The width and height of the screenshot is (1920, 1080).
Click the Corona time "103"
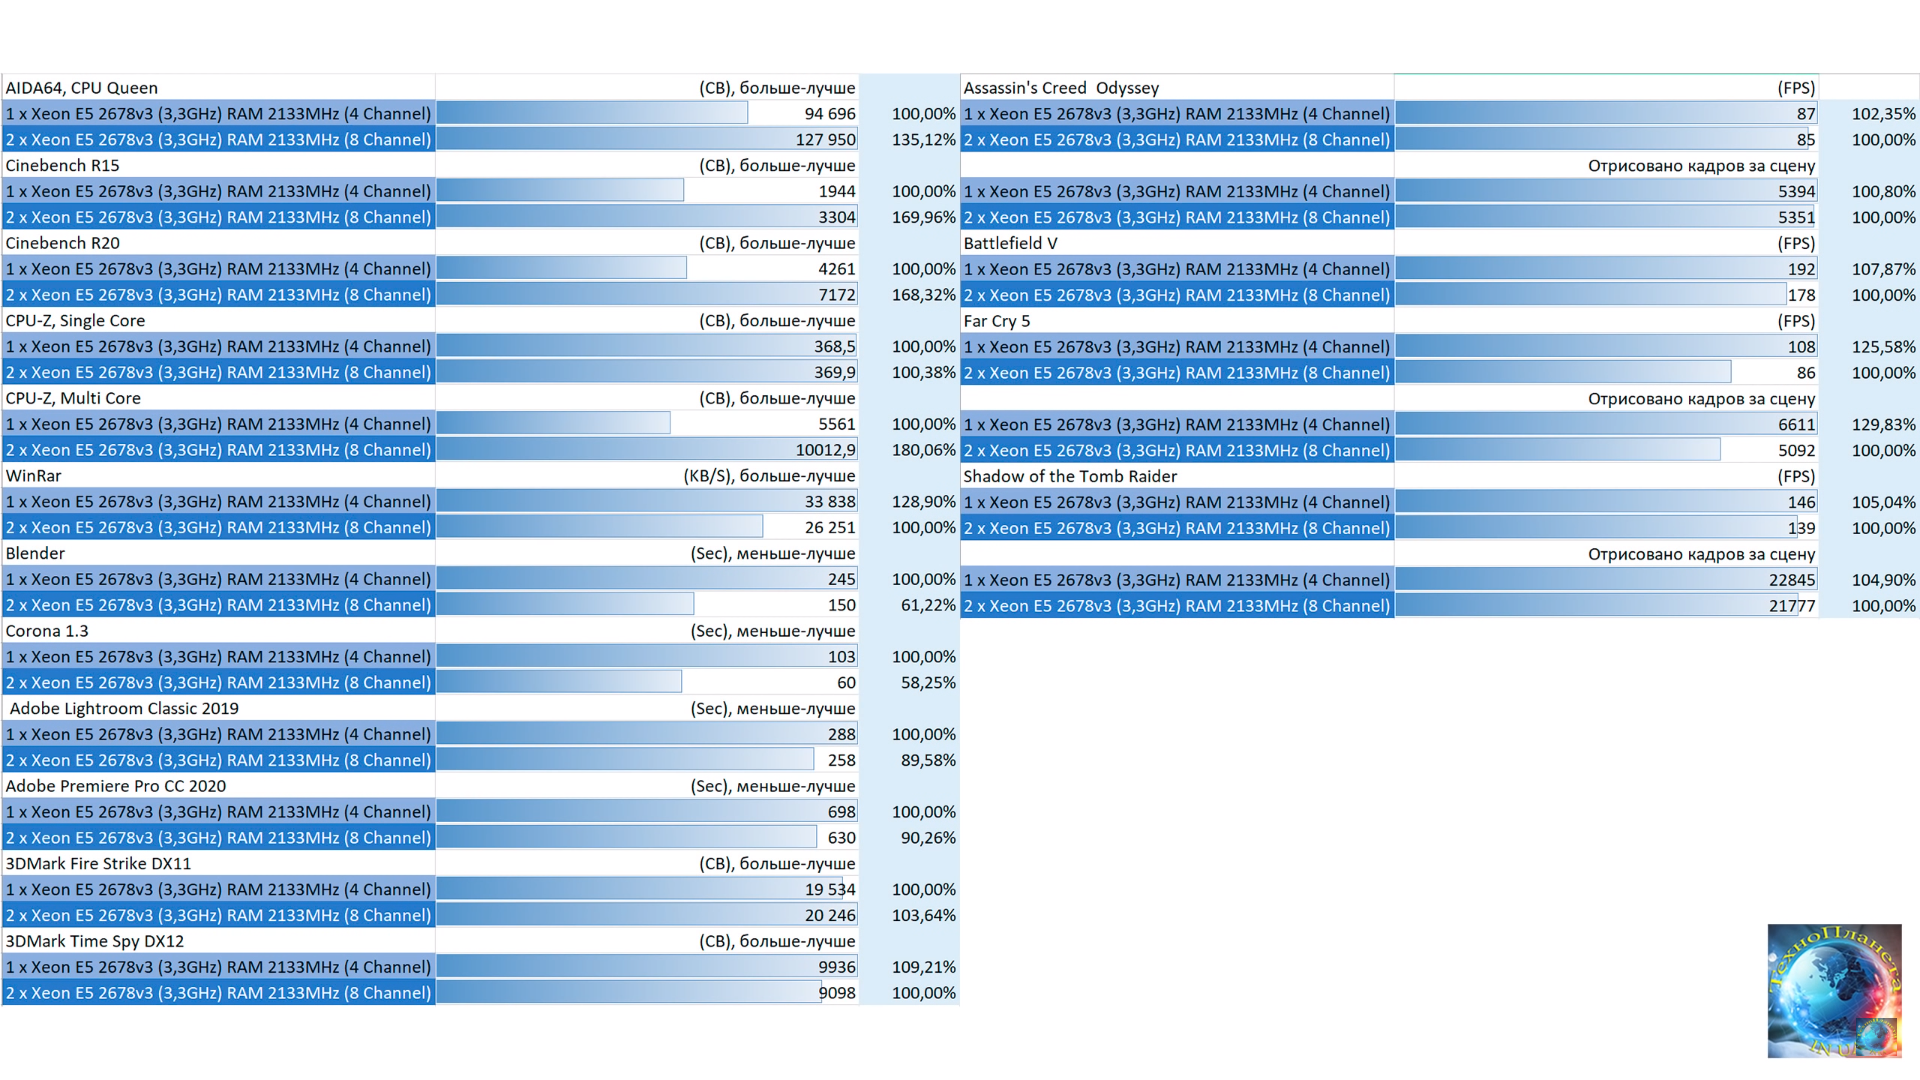click(842, 657)
